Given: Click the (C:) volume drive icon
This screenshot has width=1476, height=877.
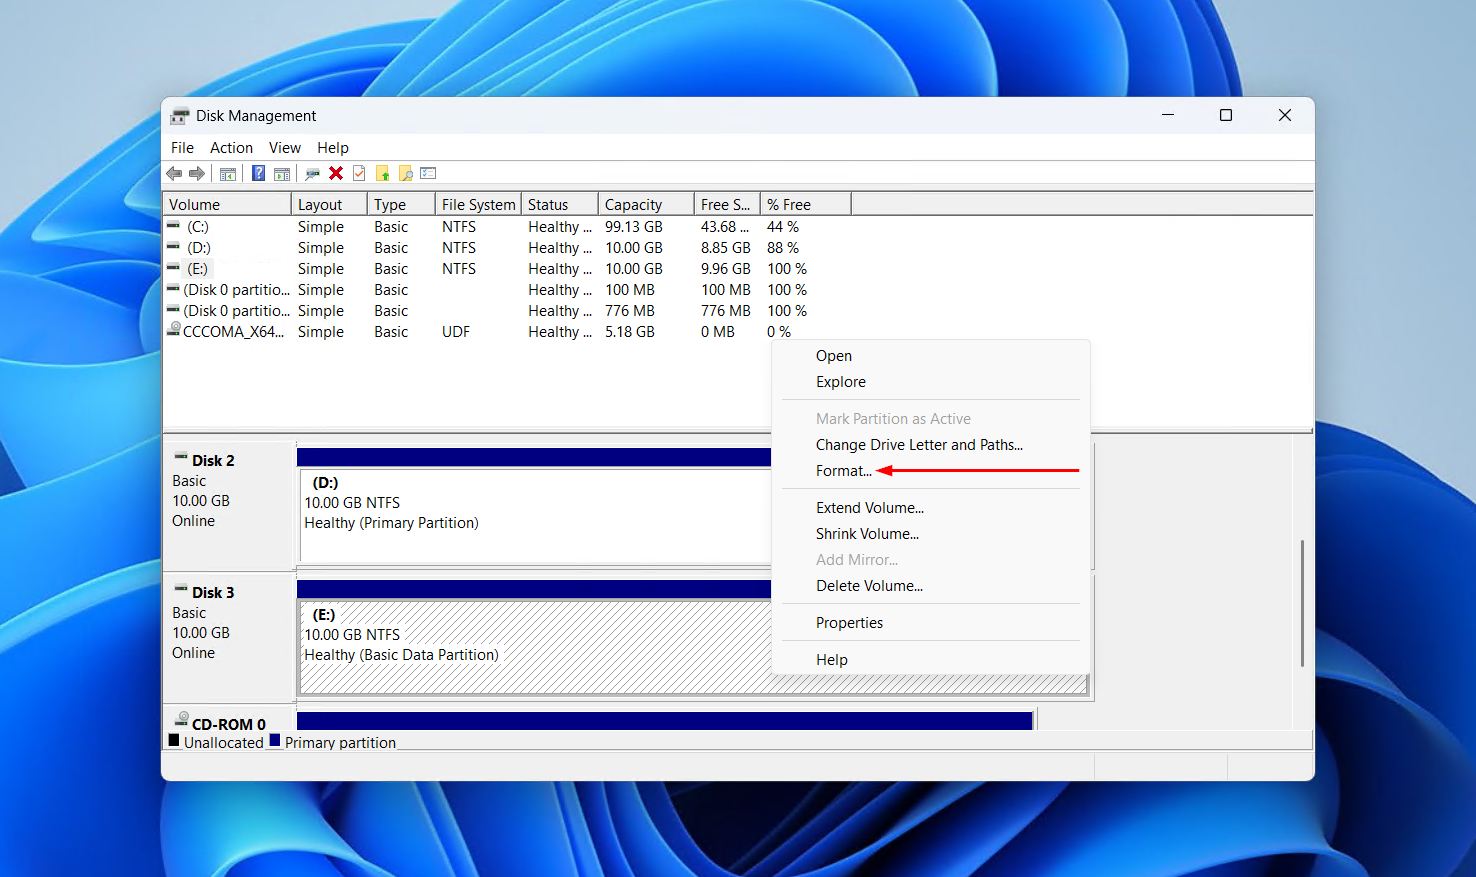Looking at the screenshot, I should coord(174,227).
